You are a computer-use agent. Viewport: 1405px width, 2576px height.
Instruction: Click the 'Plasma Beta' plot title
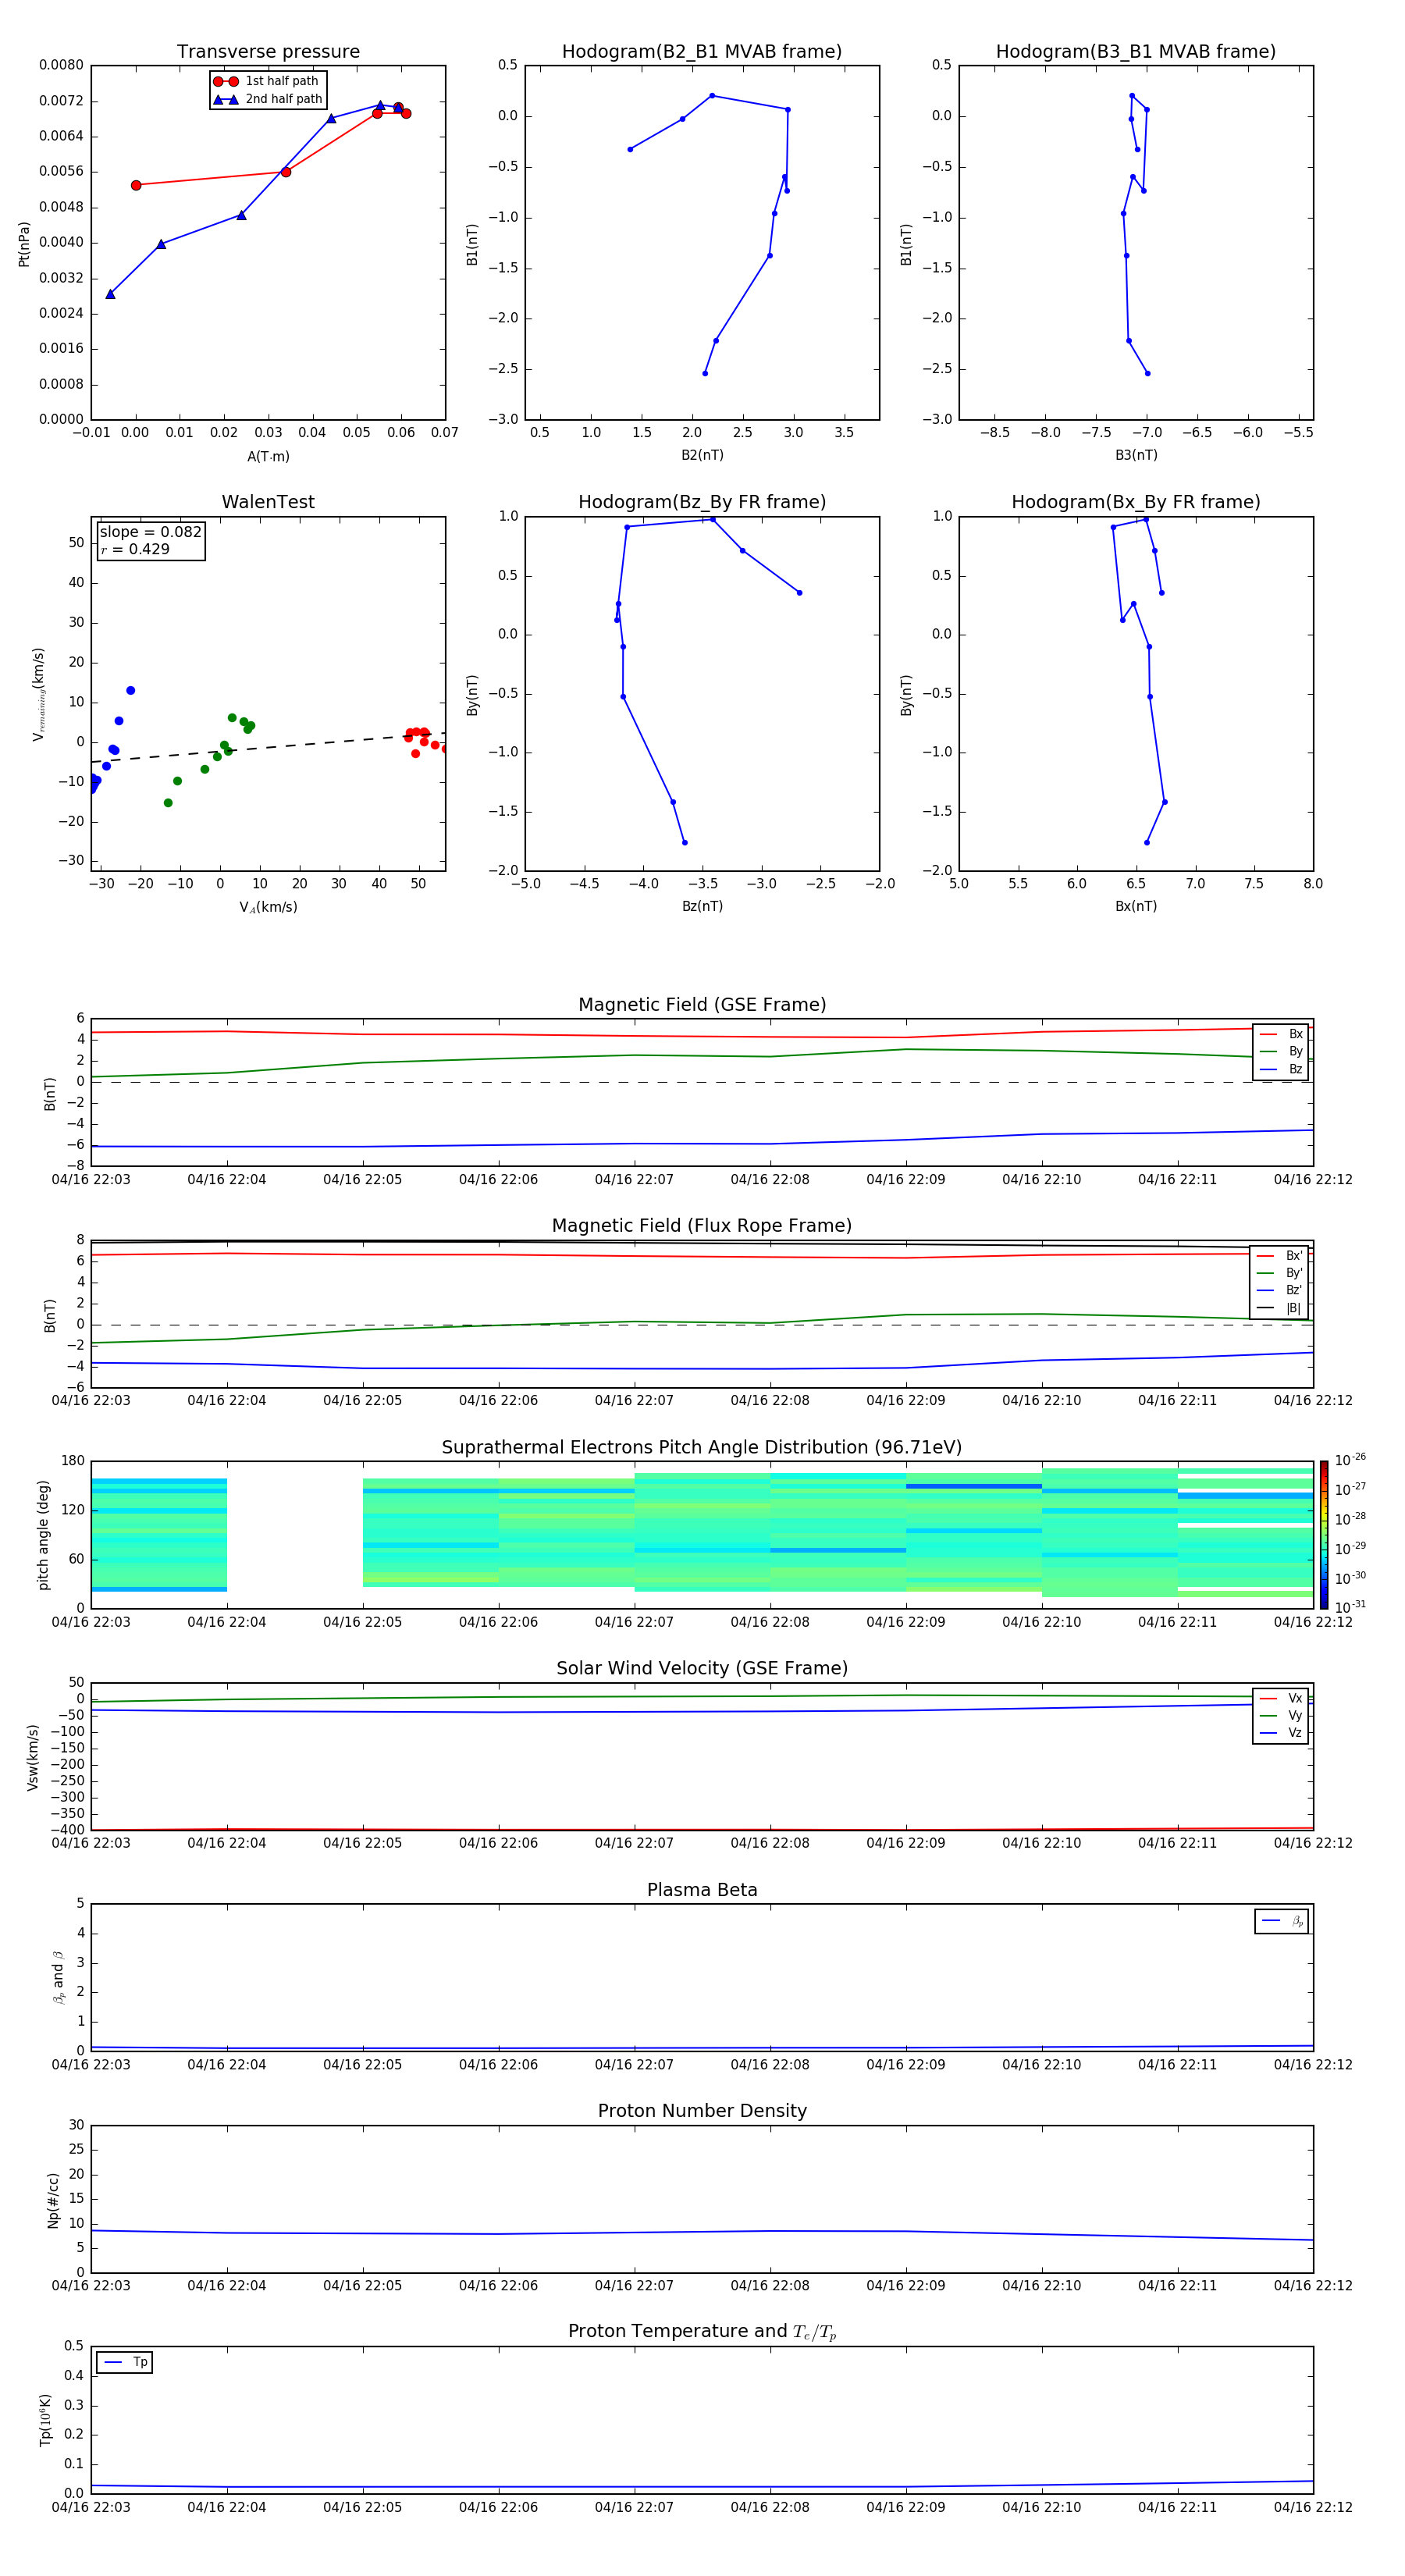coord(702,1891)
